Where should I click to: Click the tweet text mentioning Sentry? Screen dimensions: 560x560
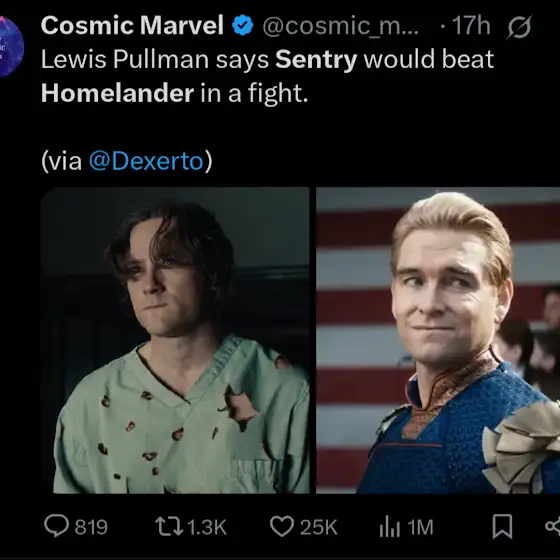(x=267, y=76)
